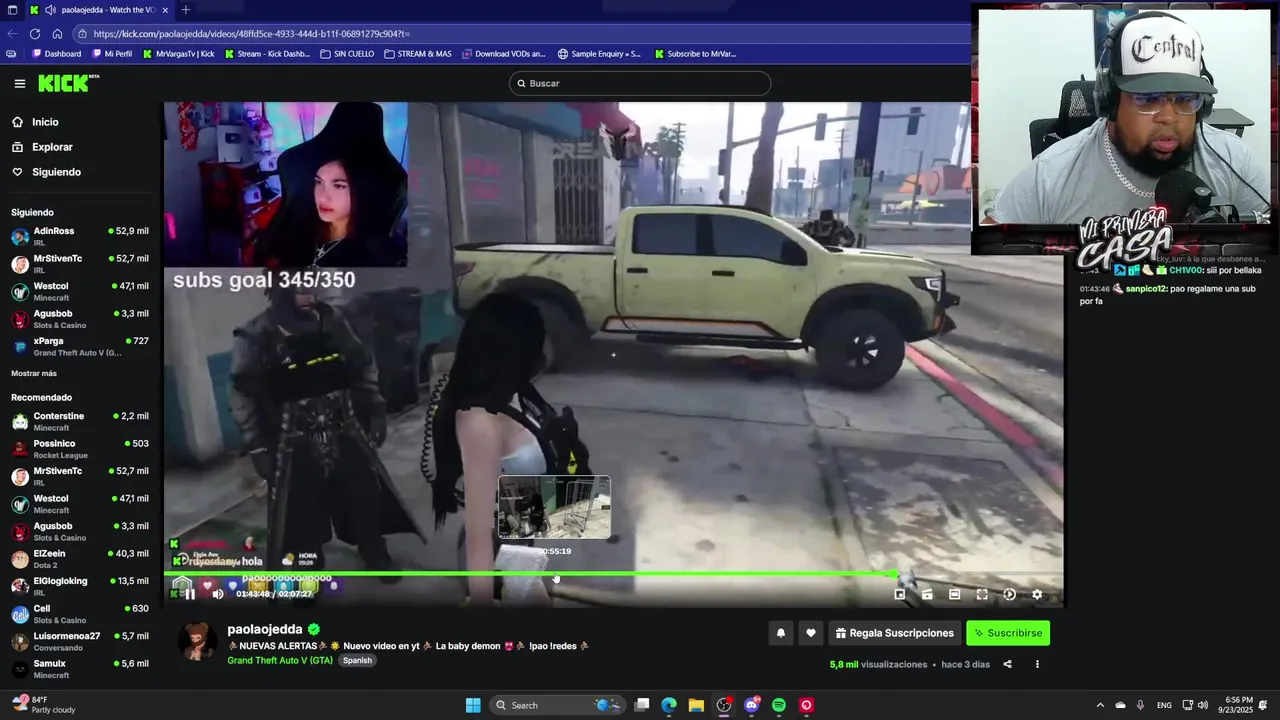Open Windows Start menu
The width and height of the screenshot is (1280, 720).
point(473,705)
